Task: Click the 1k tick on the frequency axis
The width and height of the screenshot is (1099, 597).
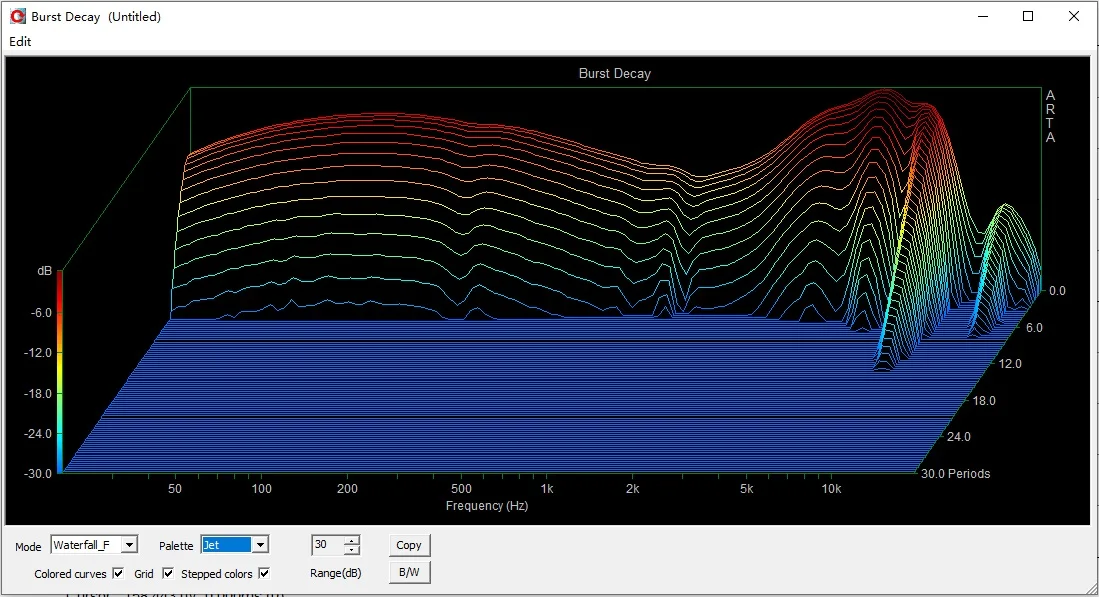Action: tap(546, 489)
